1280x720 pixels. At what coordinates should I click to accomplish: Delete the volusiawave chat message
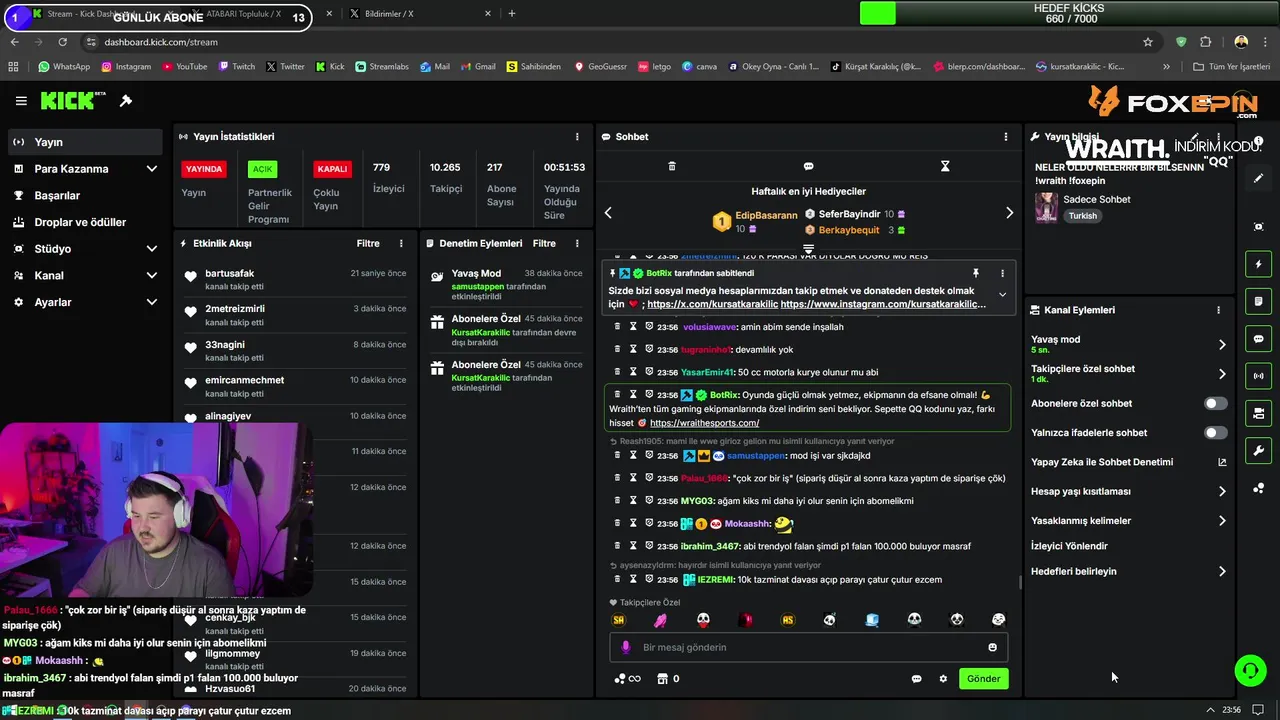click(x=617, y=326)
